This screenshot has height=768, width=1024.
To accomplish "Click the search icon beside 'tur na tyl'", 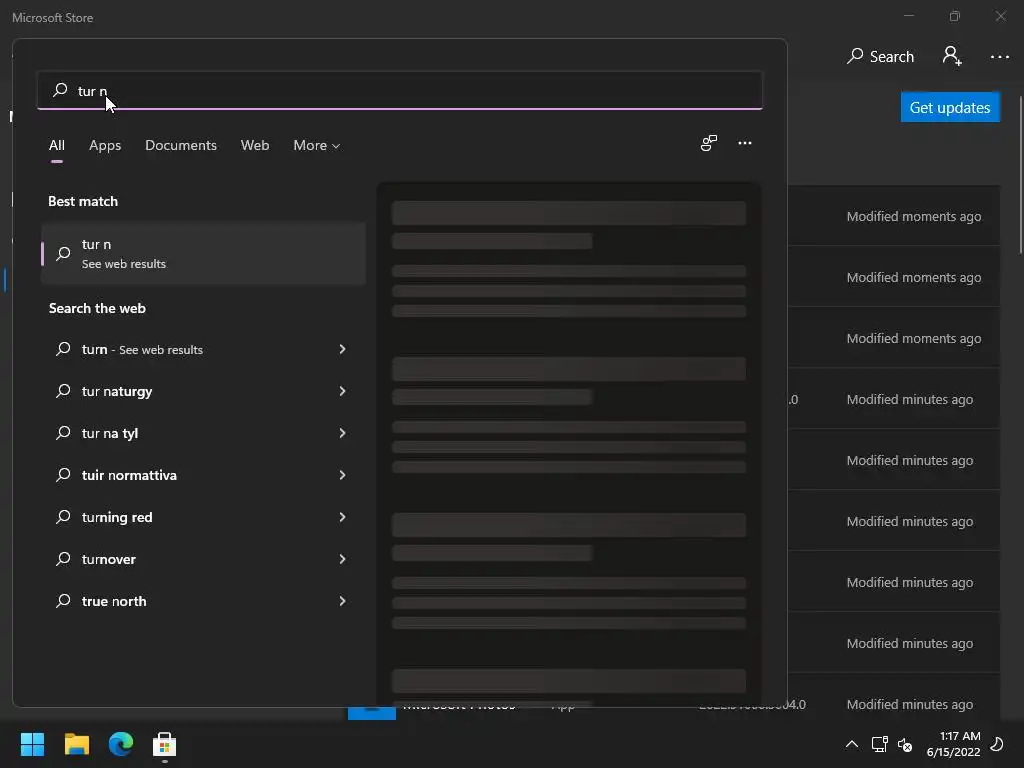I will [63, 433].
